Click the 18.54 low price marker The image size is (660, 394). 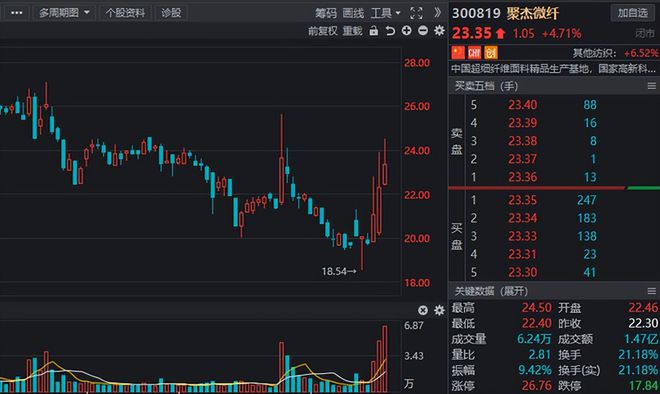tap(339, 272)
